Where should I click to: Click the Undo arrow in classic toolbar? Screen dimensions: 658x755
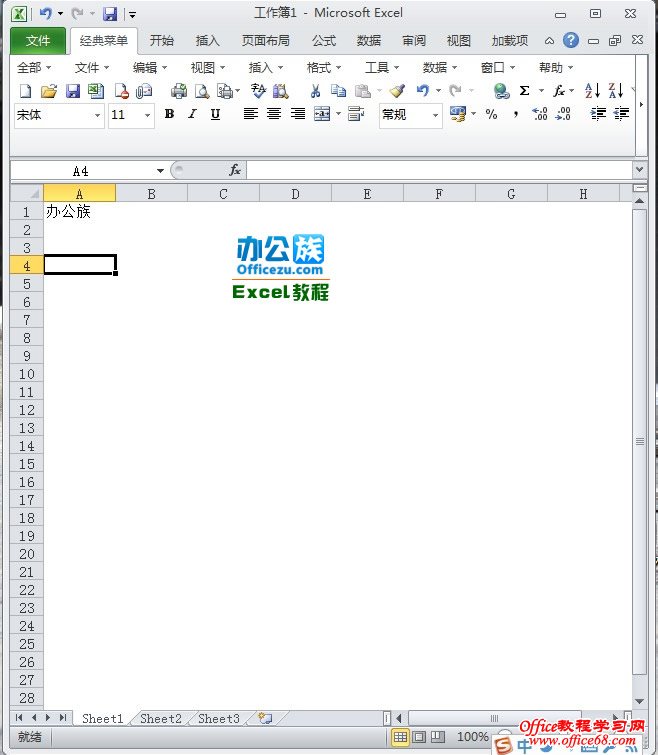[x=423, y=91]
